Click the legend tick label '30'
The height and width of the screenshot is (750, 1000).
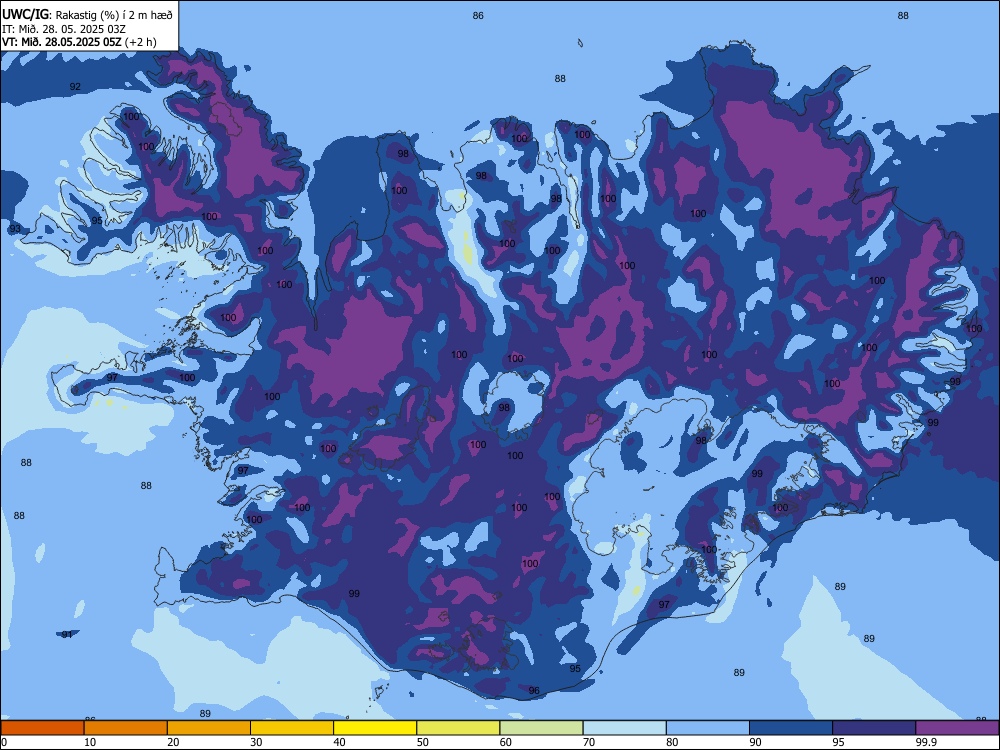coord(256,742)
